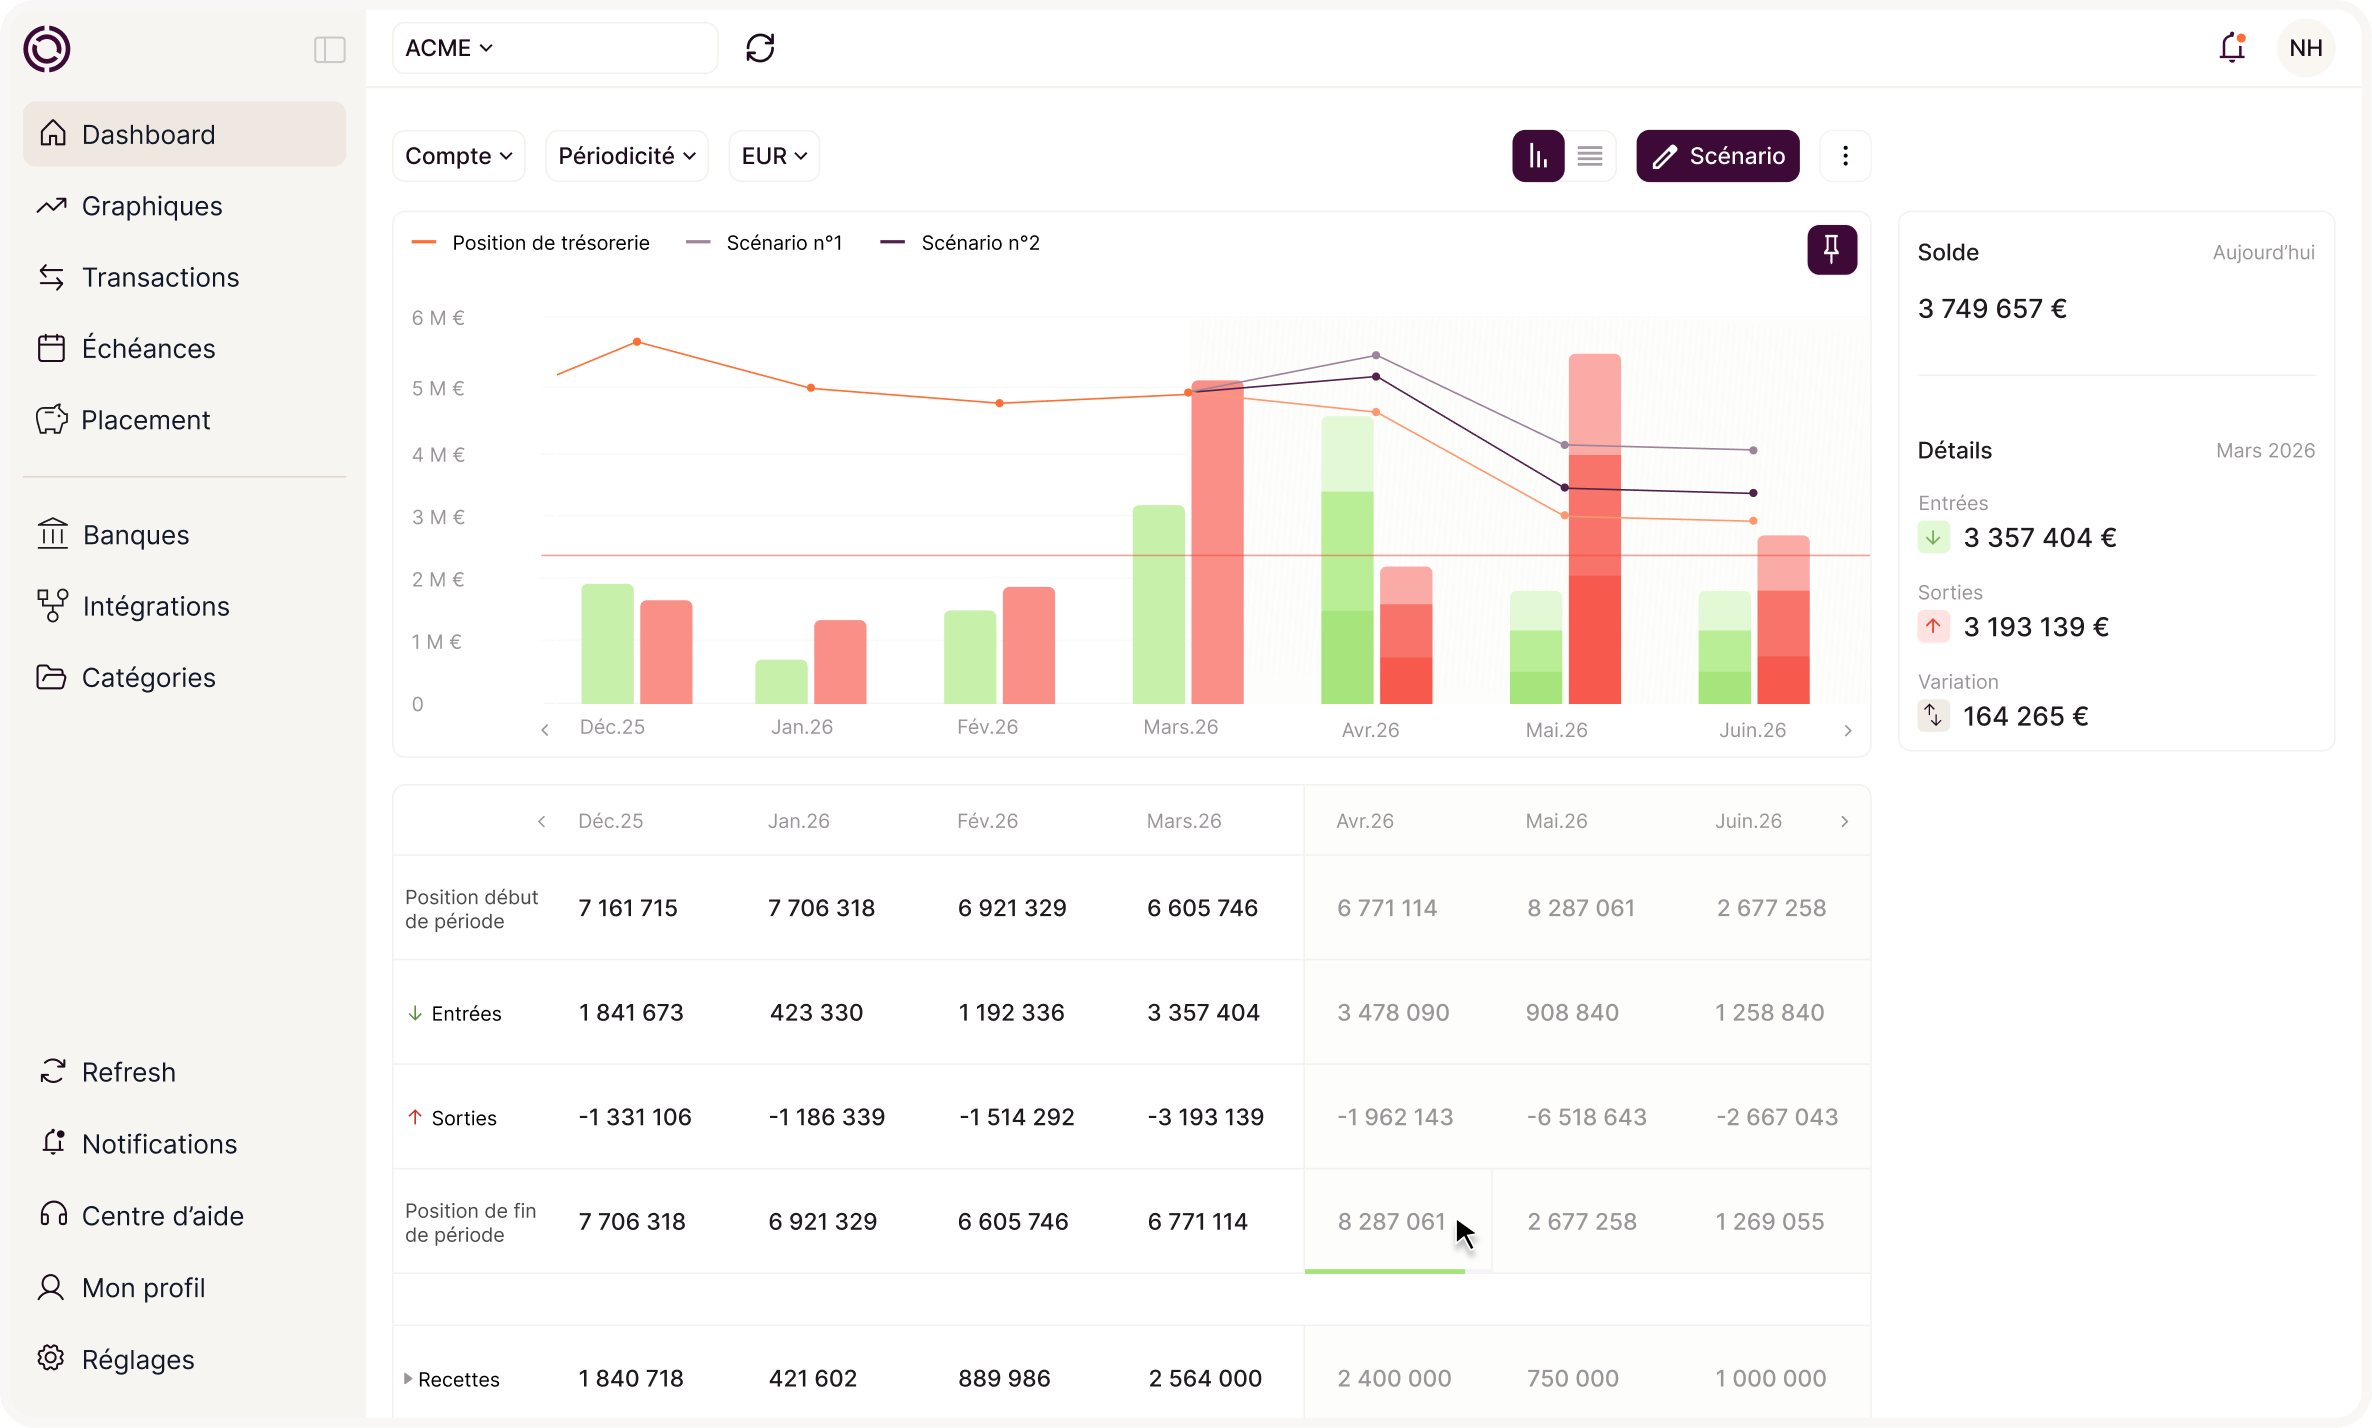Switch to list table view
The image size is (2372, 1428).
click(1590, 156)
